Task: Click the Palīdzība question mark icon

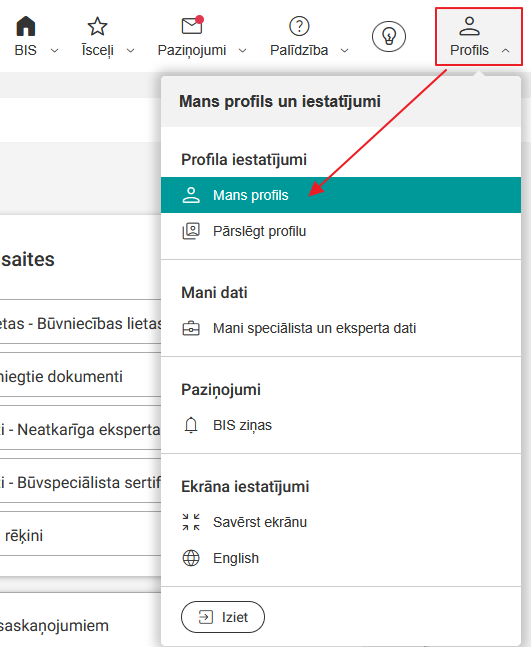Action: point(299,26)
